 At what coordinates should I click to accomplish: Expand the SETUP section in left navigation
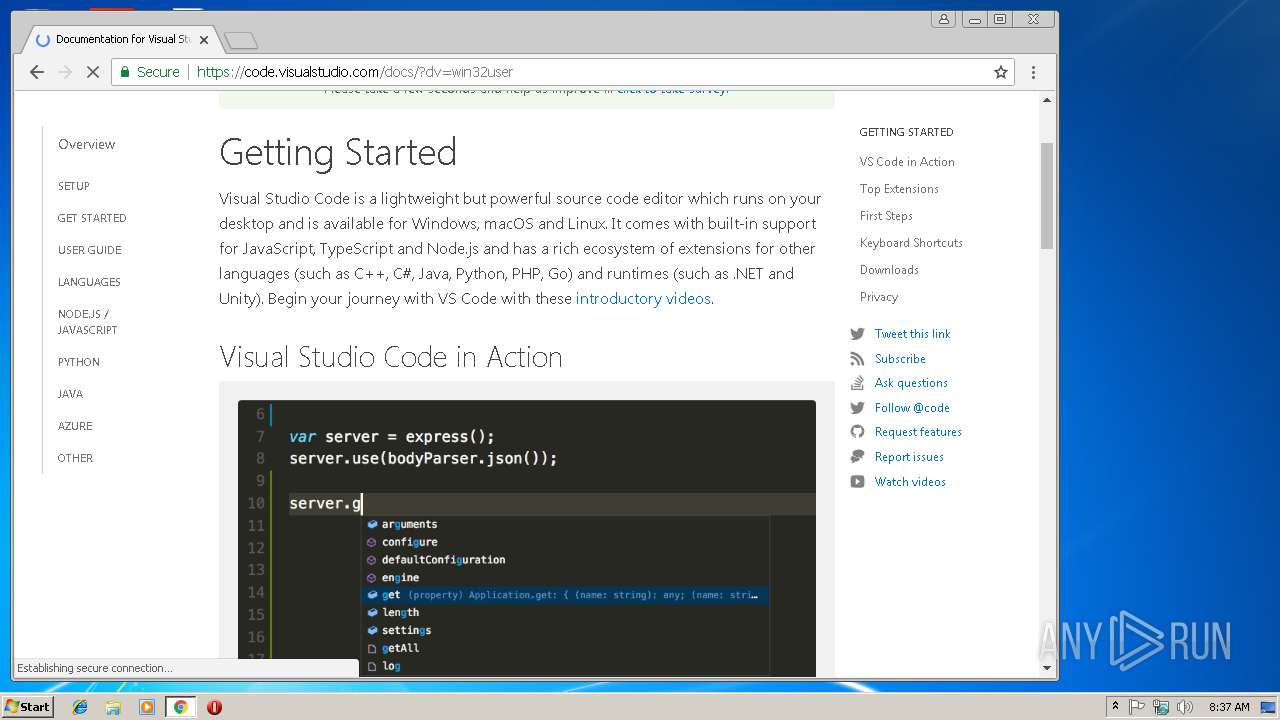coord(74,186)
